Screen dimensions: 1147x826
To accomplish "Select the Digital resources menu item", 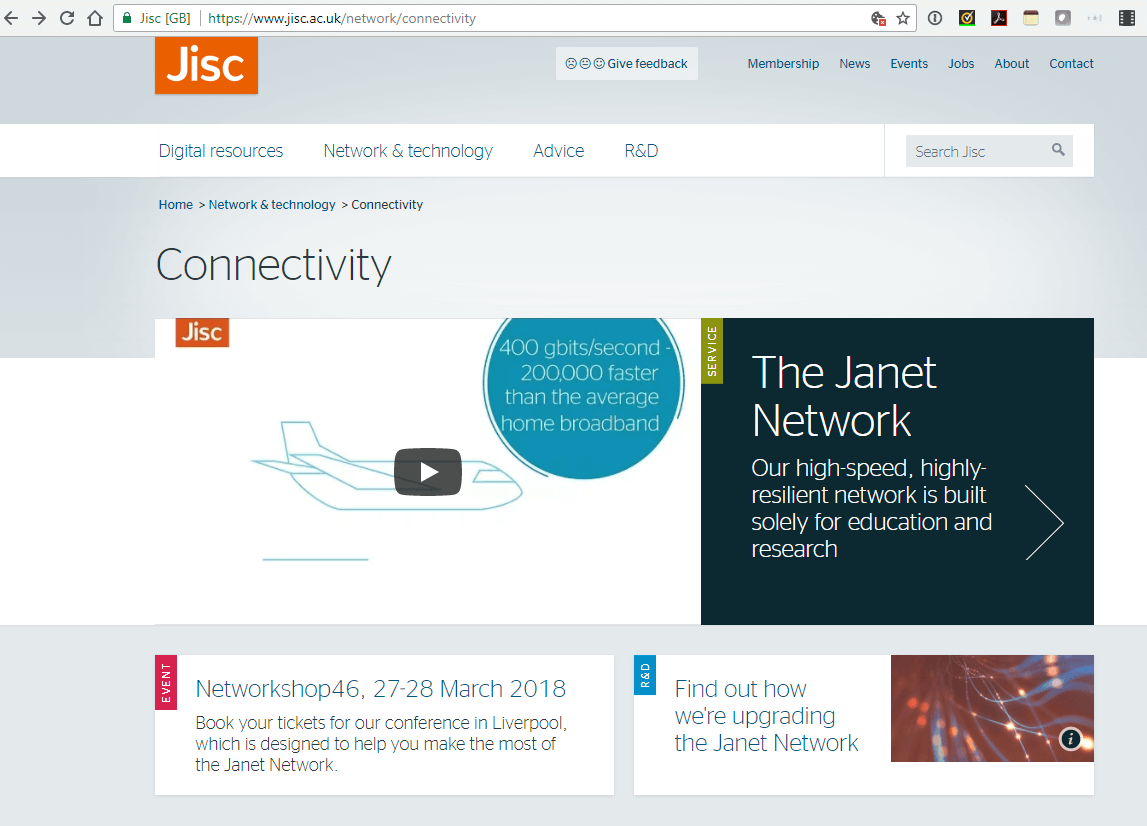I will coord(220,150).
